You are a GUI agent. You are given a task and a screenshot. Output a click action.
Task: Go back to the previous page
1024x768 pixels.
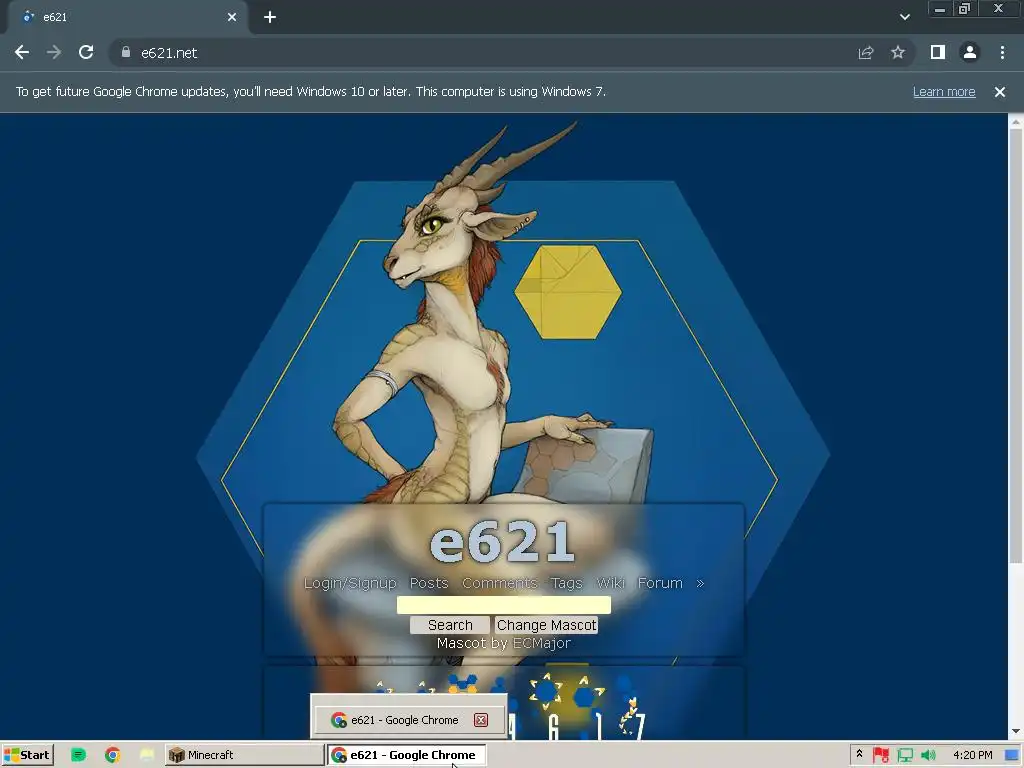(x=22, y=52)
